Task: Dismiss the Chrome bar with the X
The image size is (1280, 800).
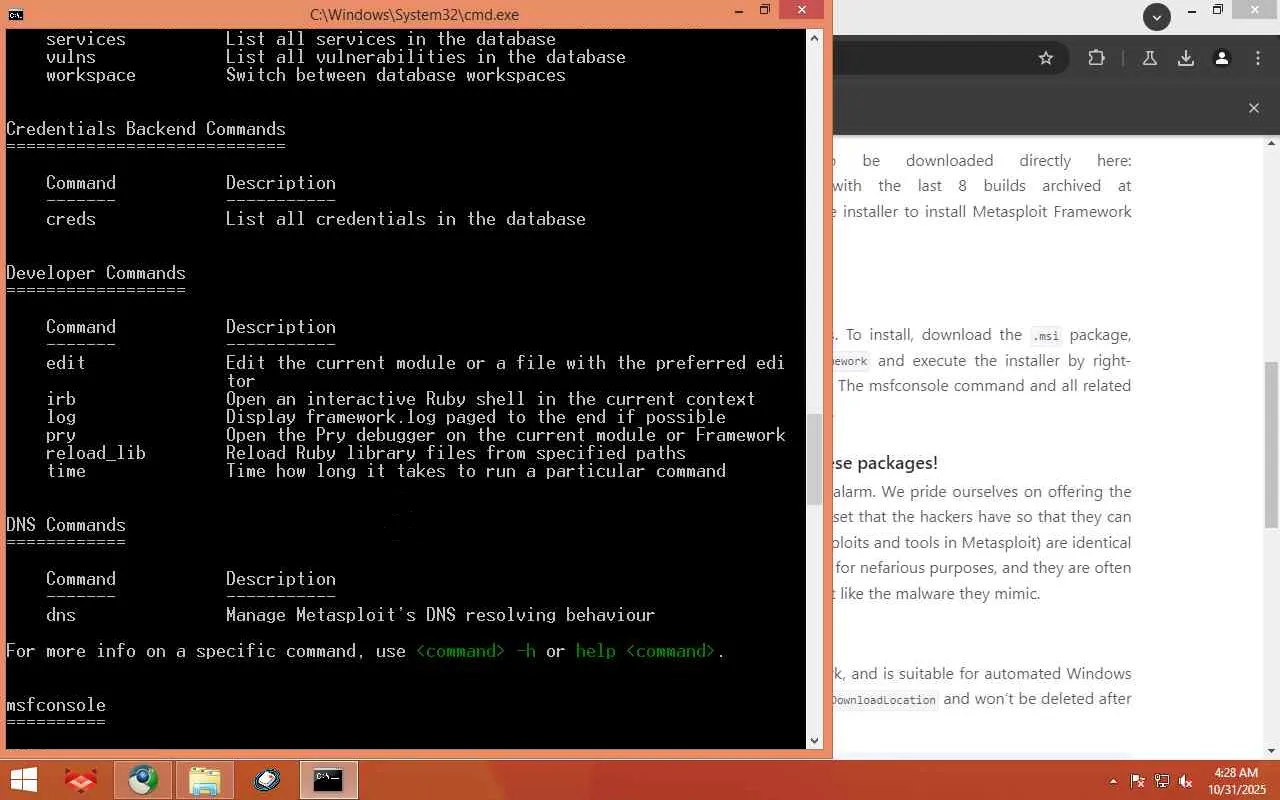Action: [1254, 108]
